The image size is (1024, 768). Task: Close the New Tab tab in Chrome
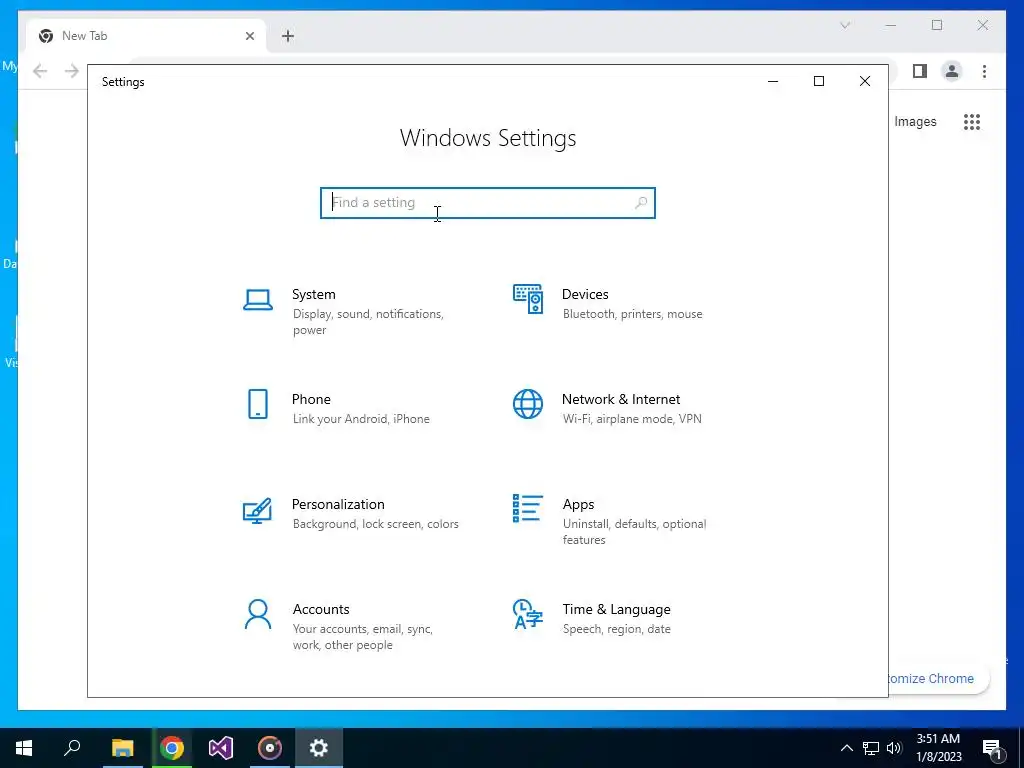pyautogui.click(x=249, y=36)
